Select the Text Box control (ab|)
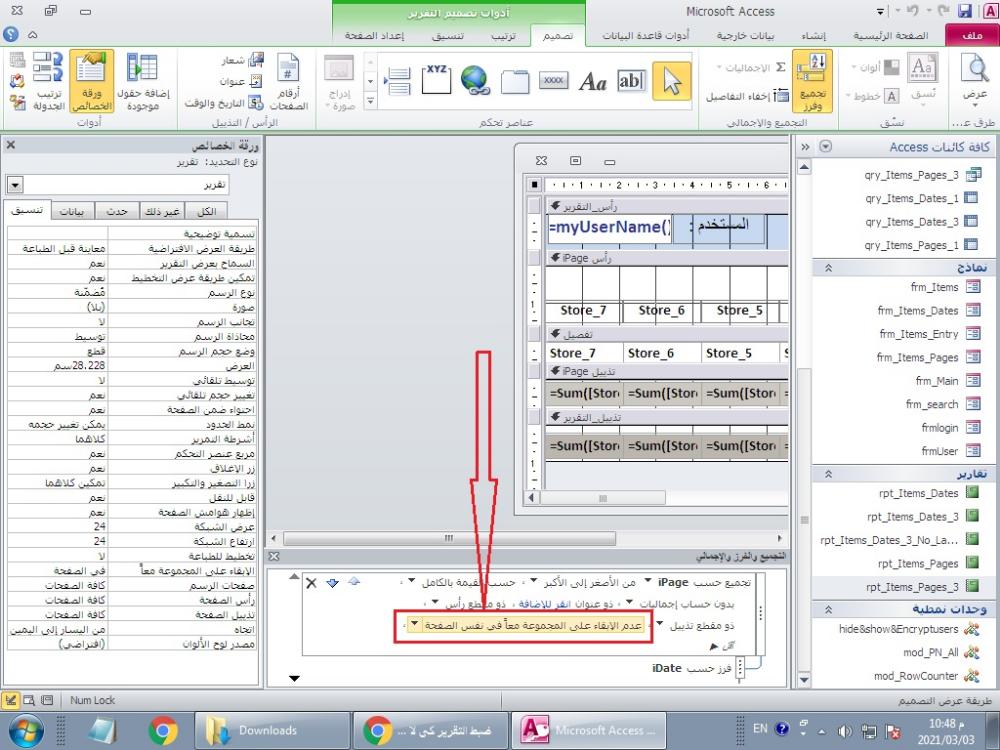Image resolution: width=1000 pixels, height=750 pixels. tap(631, 80)
